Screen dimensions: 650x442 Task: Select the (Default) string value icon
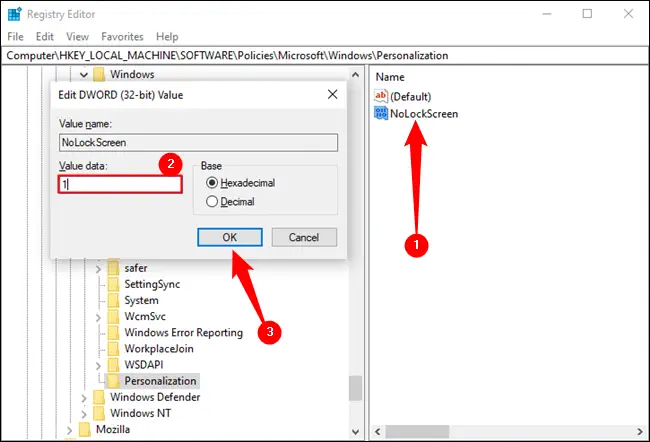[x=381, y=96]
